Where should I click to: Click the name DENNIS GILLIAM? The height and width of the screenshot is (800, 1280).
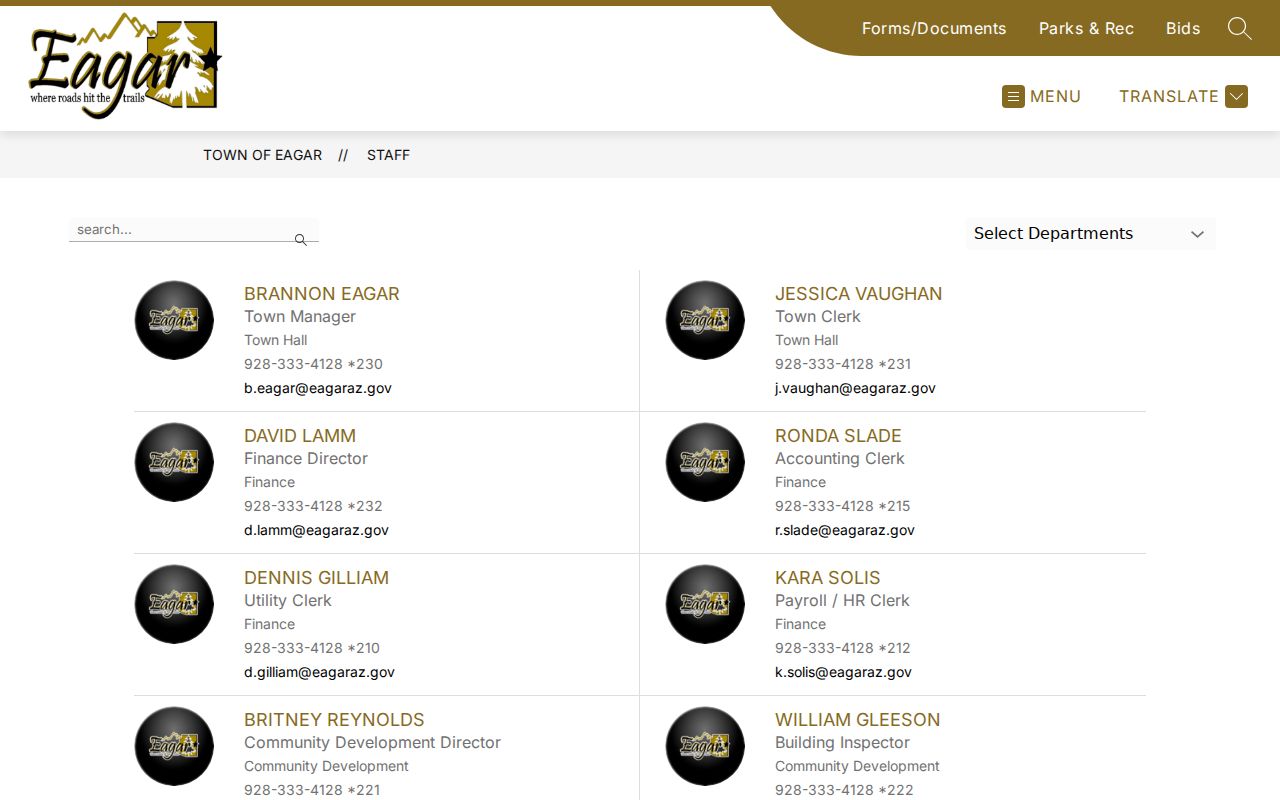point(316,577)
